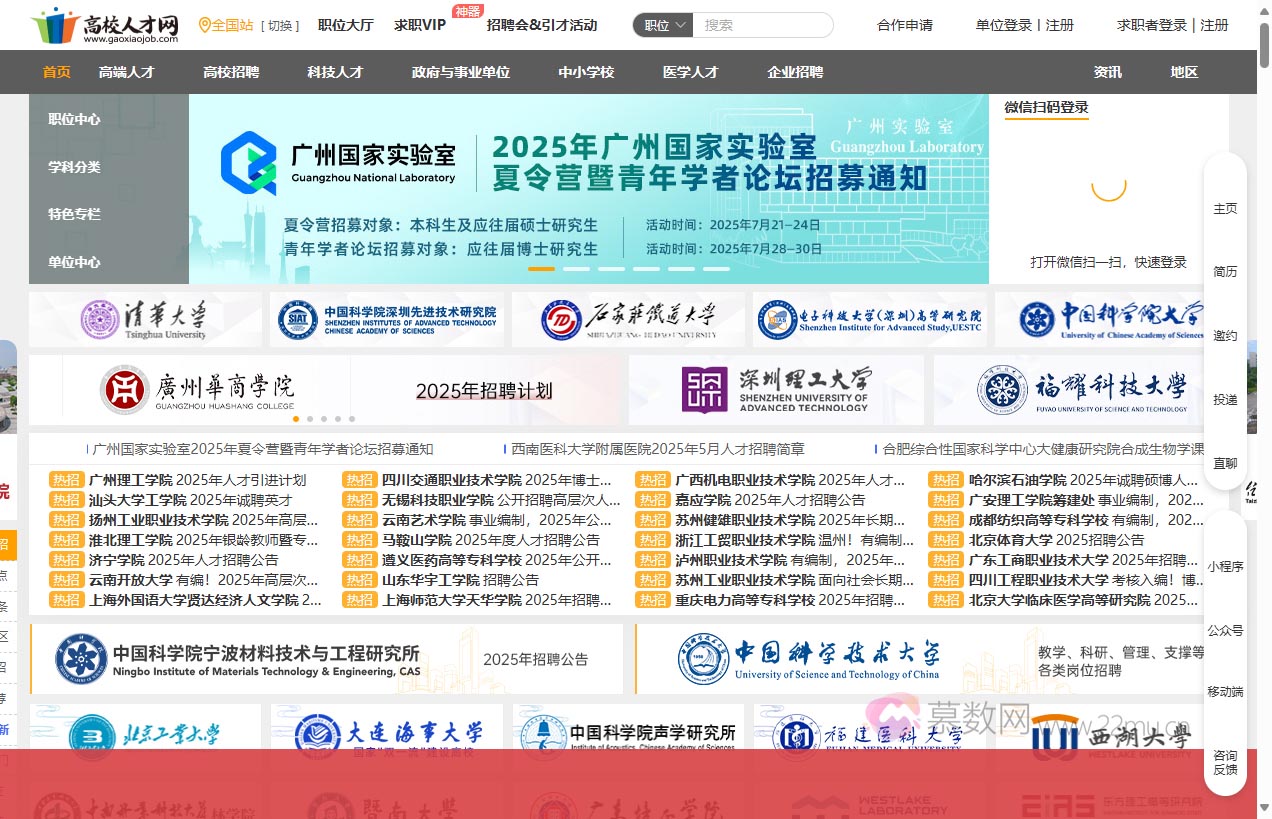This screenshot has width=1272, height=819.
Task: Open 简历 from the floating right sidebar
Action: 1224,271
